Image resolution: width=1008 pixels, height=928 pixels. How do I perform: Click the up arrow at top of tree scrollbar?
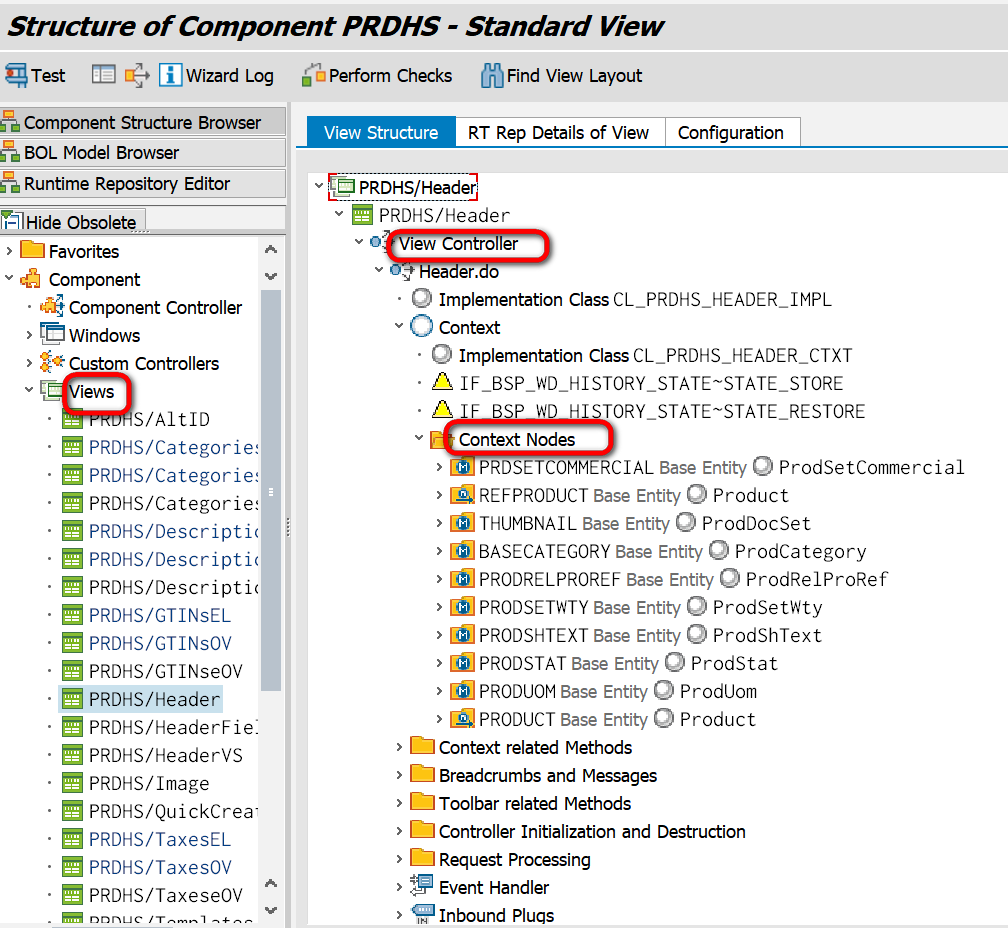271,249
